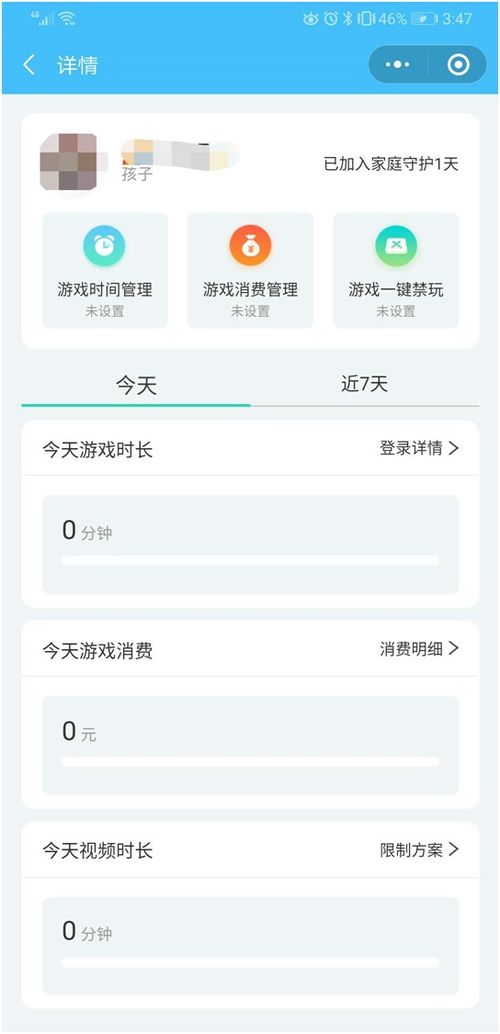Tap the Wi-Fi icon in the status bar
Viewport: 500px width, 1034px height.
point(67,18)
